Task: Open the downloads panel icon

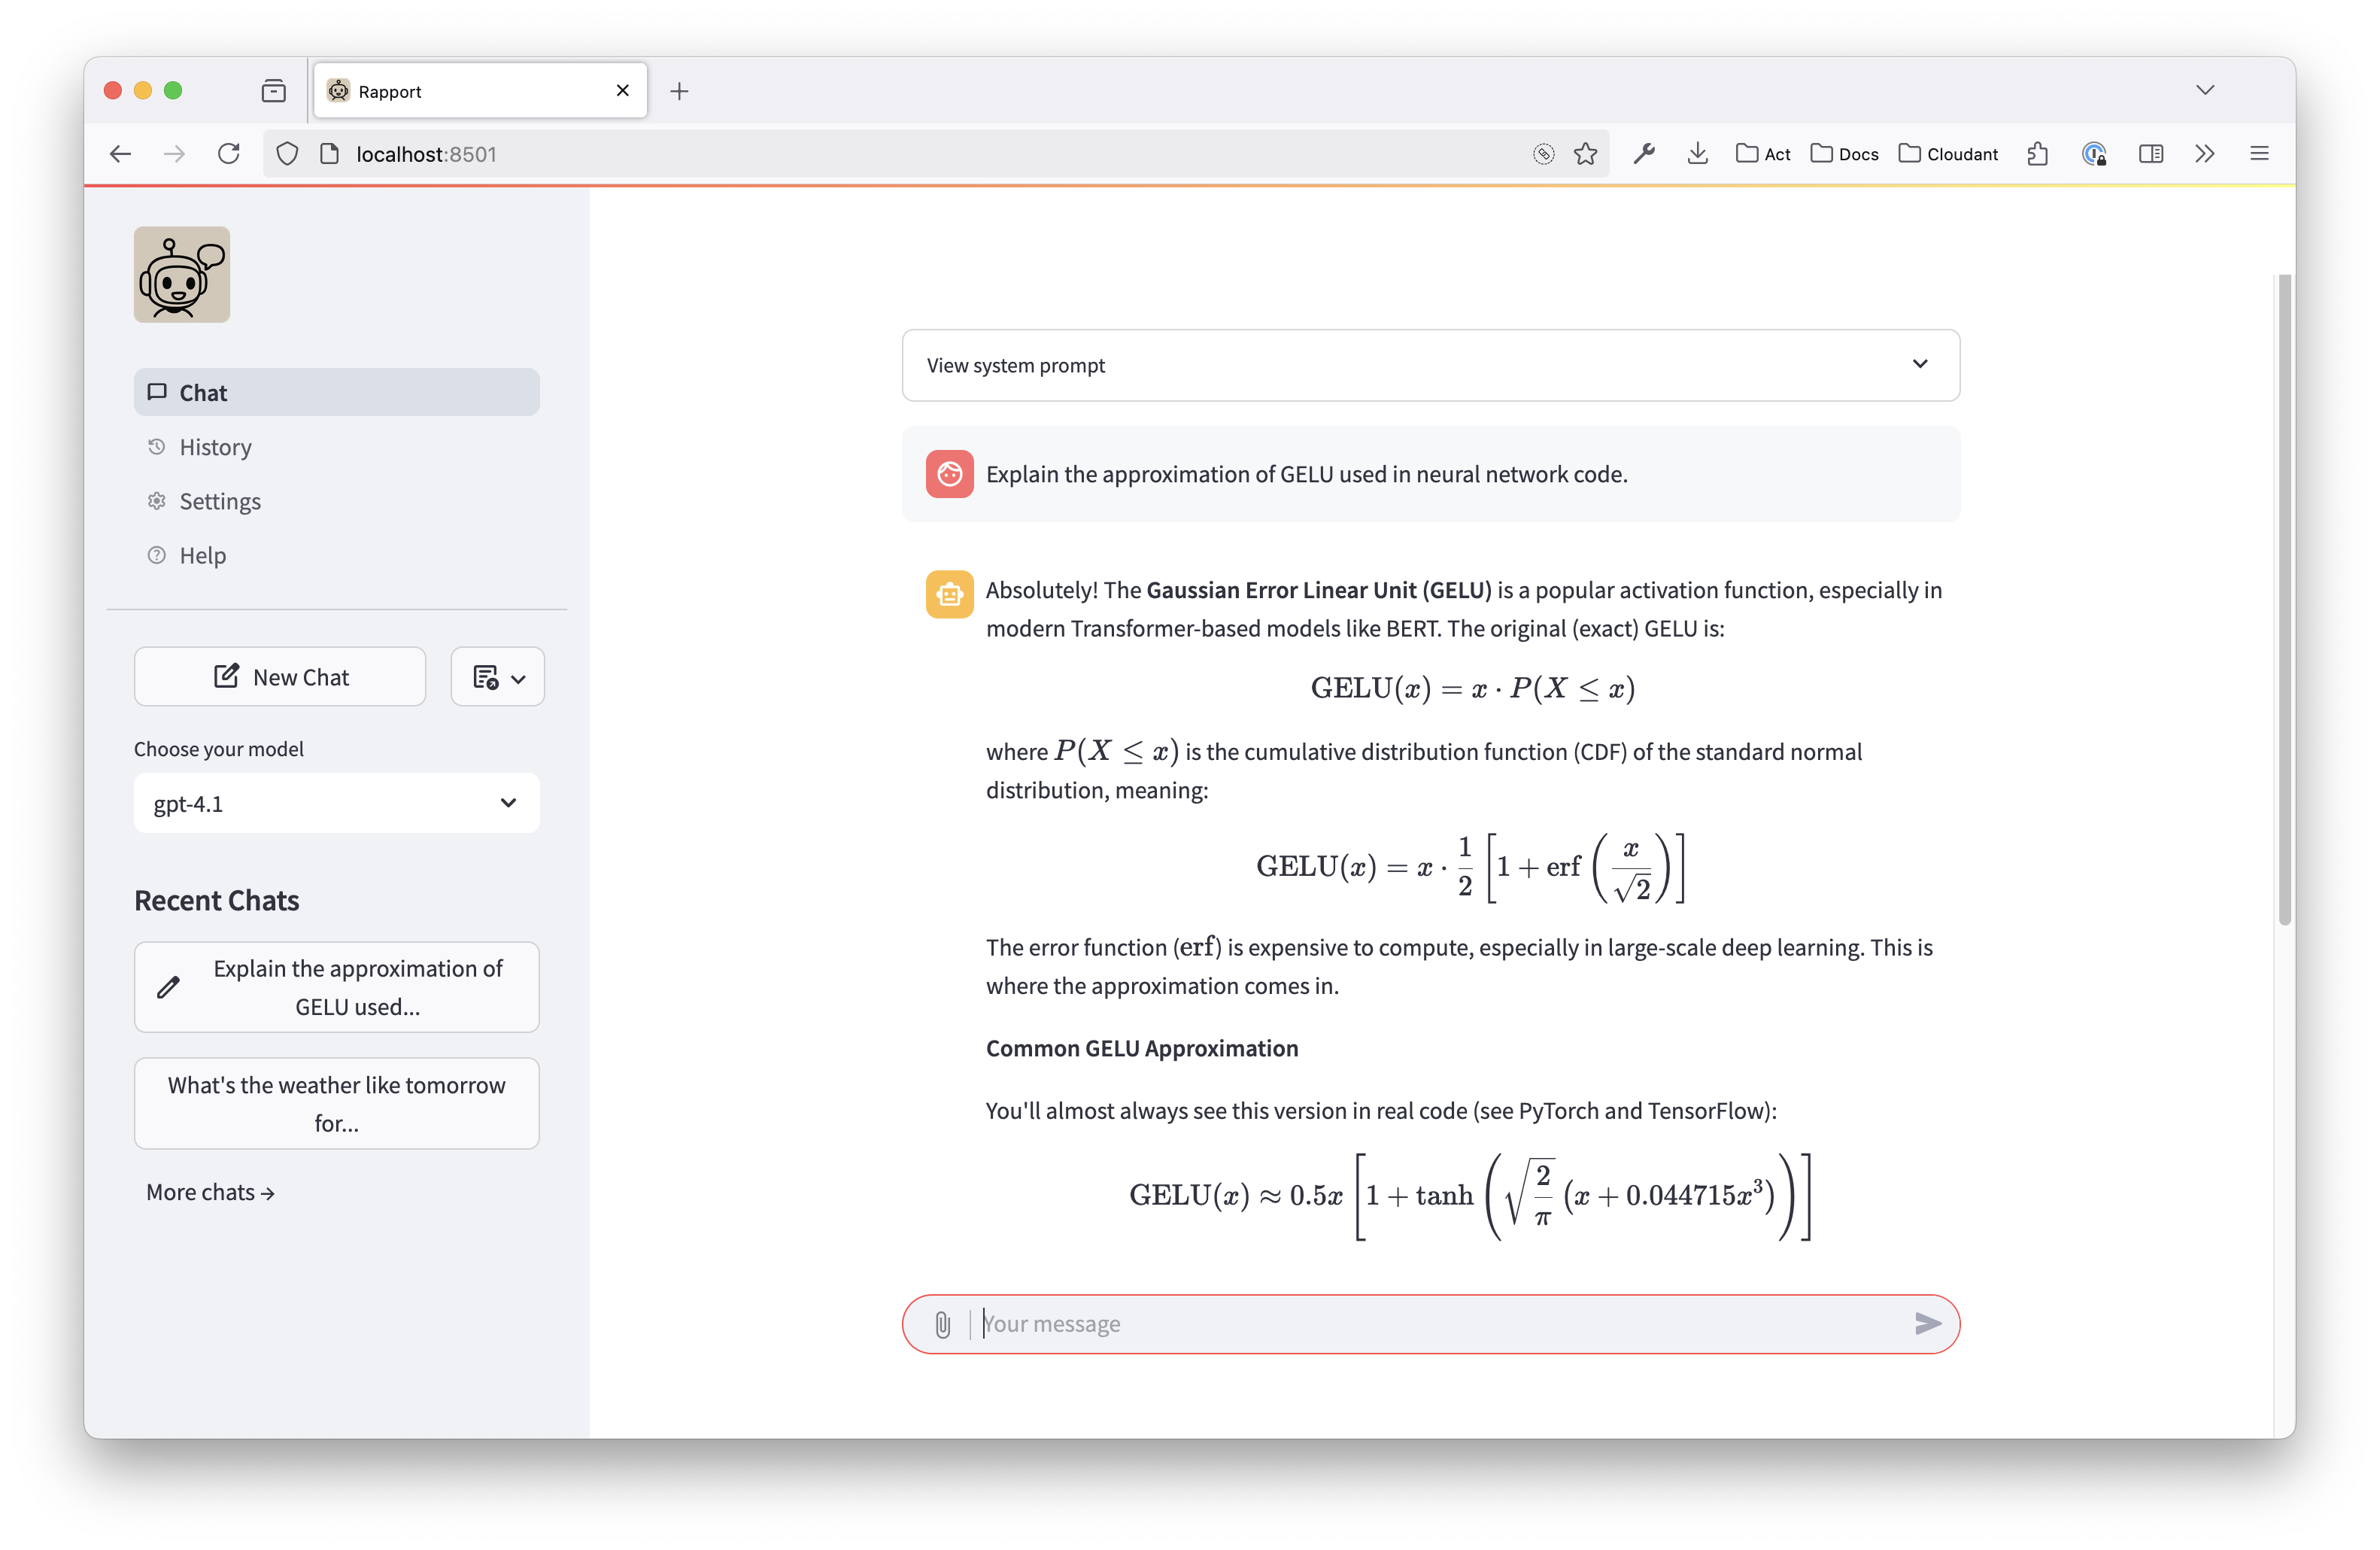Action: click(x=1697, y=154)
